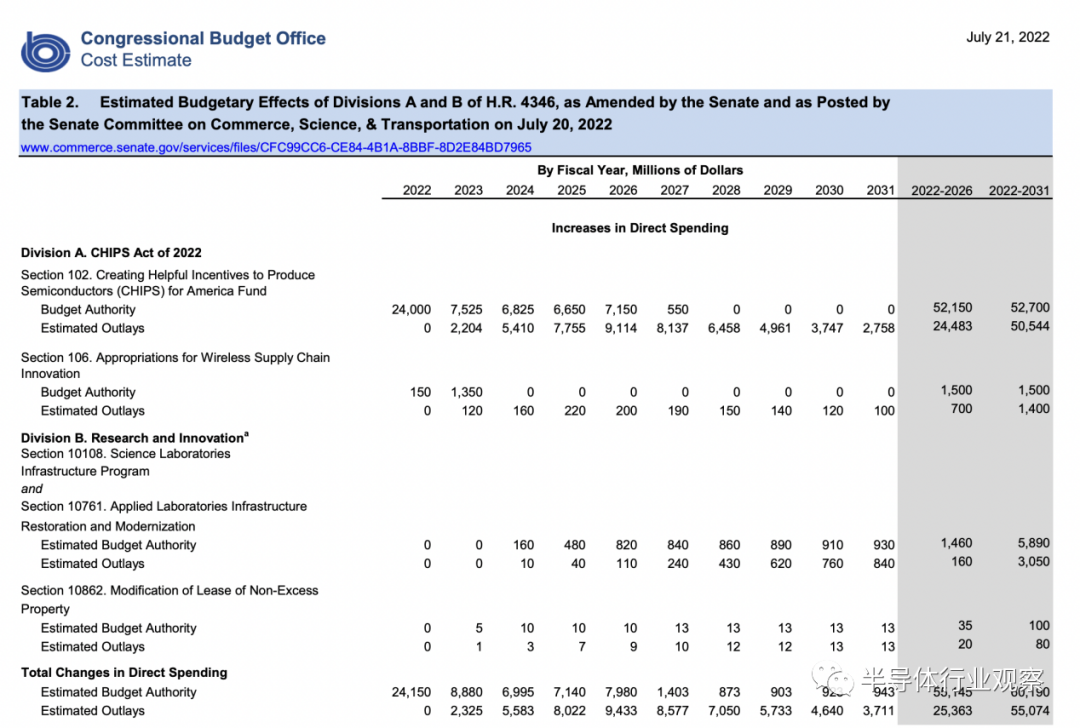
Task: Click the Congressional Budget Office logo icon
Action: pos(45,52)
